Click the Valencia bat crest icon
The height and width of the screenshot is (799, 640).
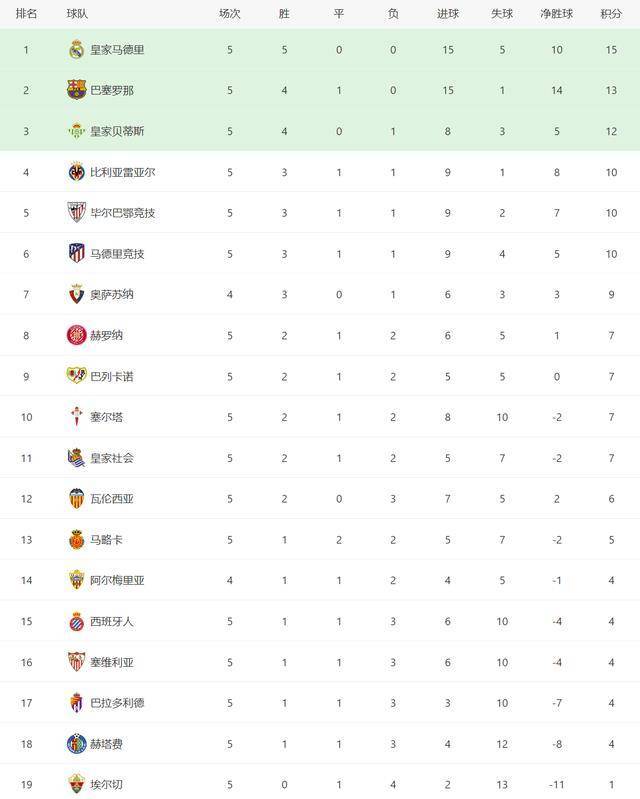click(76, 498)
